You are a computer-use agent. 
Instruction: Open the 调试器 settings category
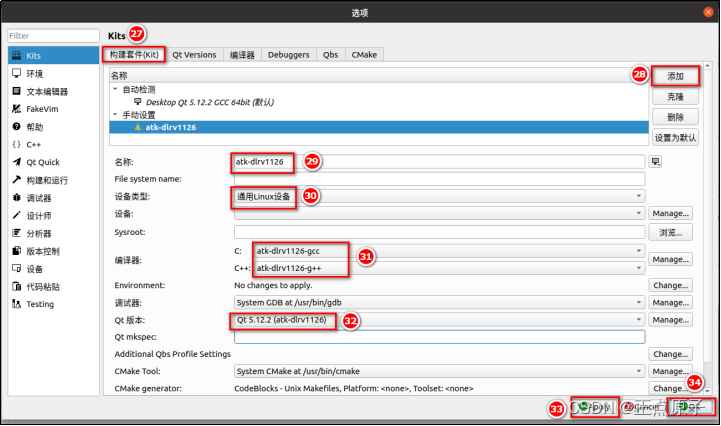53,198
